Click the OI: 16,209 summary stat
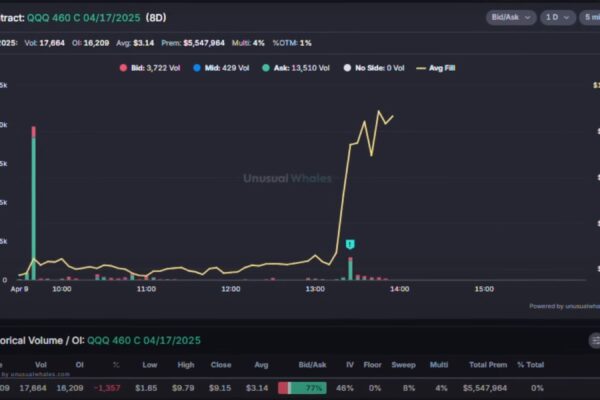 pyautogui.click(x=91, y=43)
